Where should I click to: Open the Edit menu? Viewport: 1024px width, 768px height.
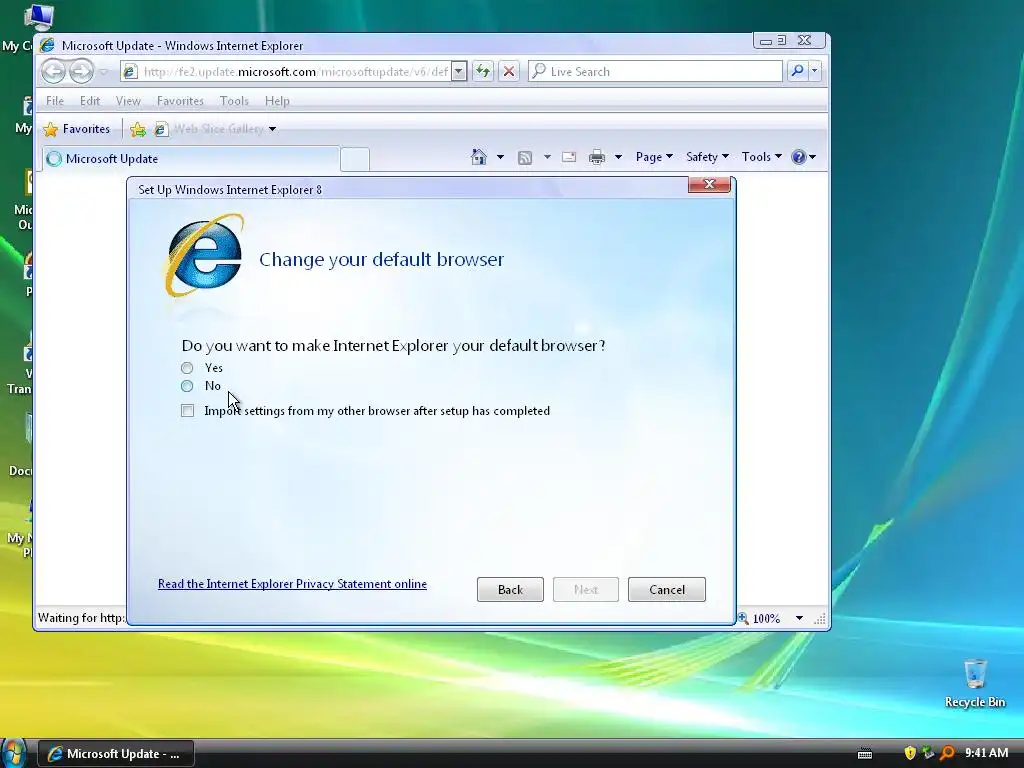[x=90, y=101]
